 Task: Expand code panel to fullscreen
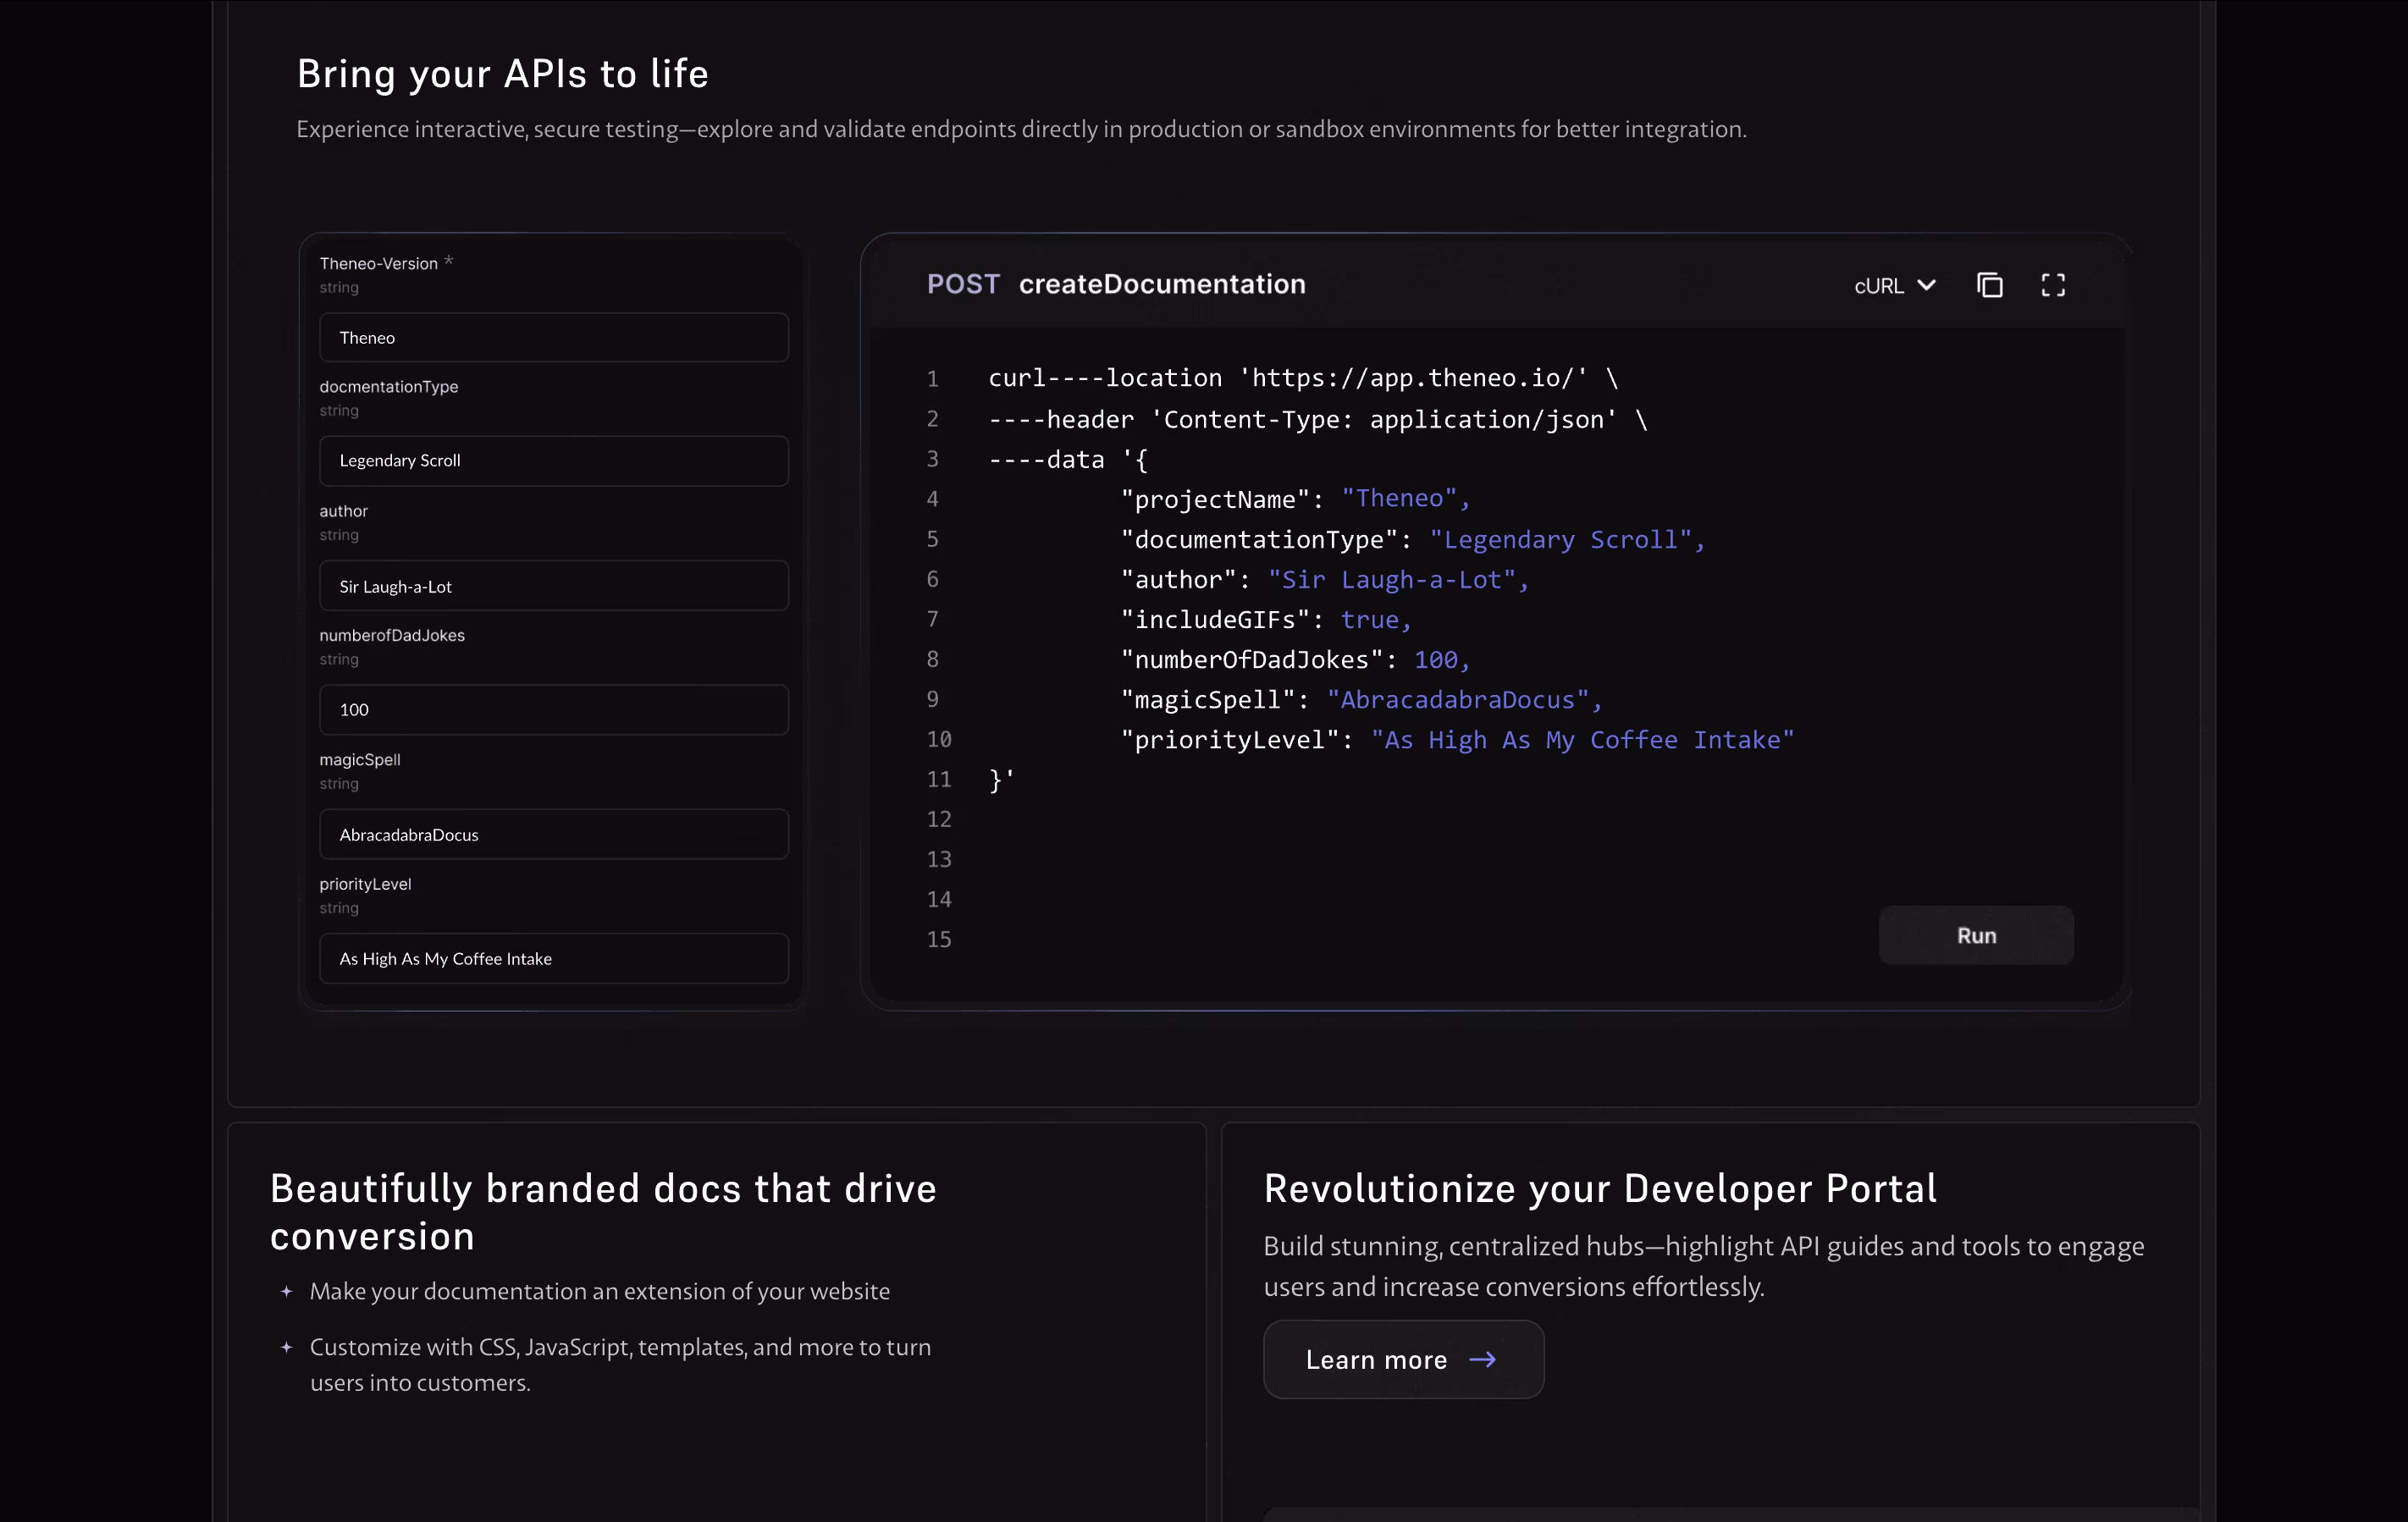click(x=2052, y=285)
